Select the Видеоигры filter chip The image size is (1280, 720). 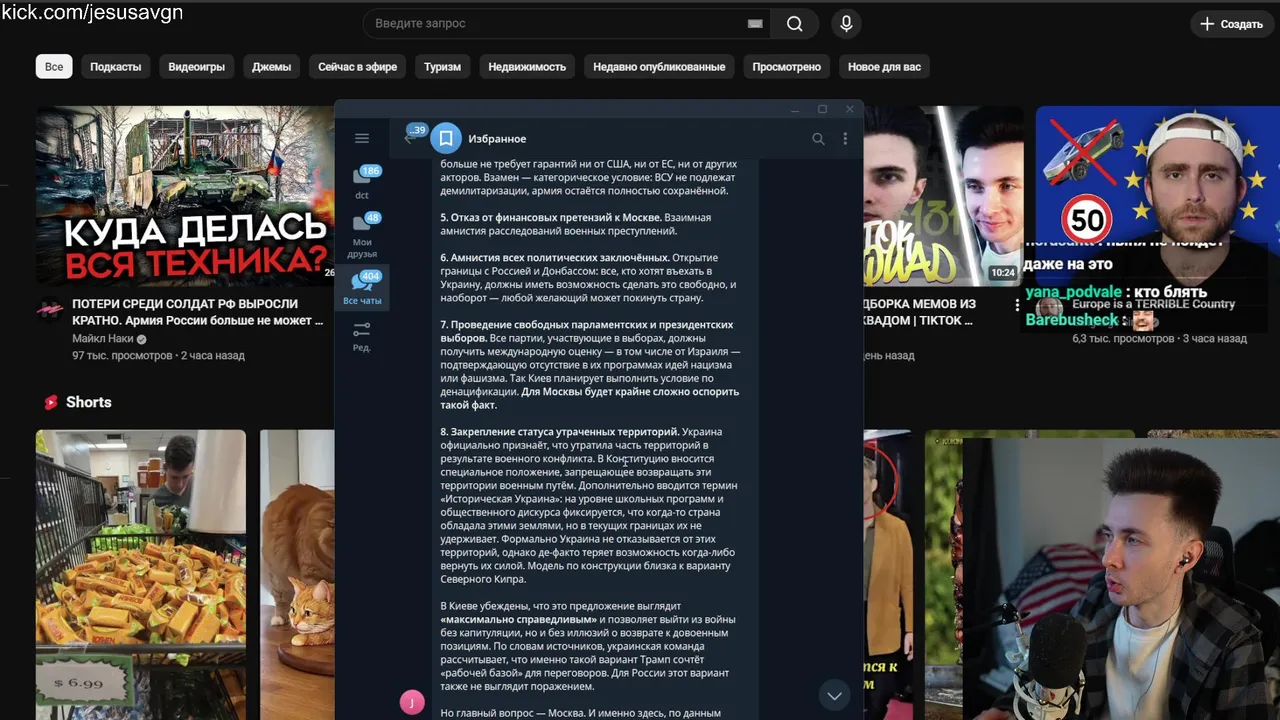click(197, 67)
